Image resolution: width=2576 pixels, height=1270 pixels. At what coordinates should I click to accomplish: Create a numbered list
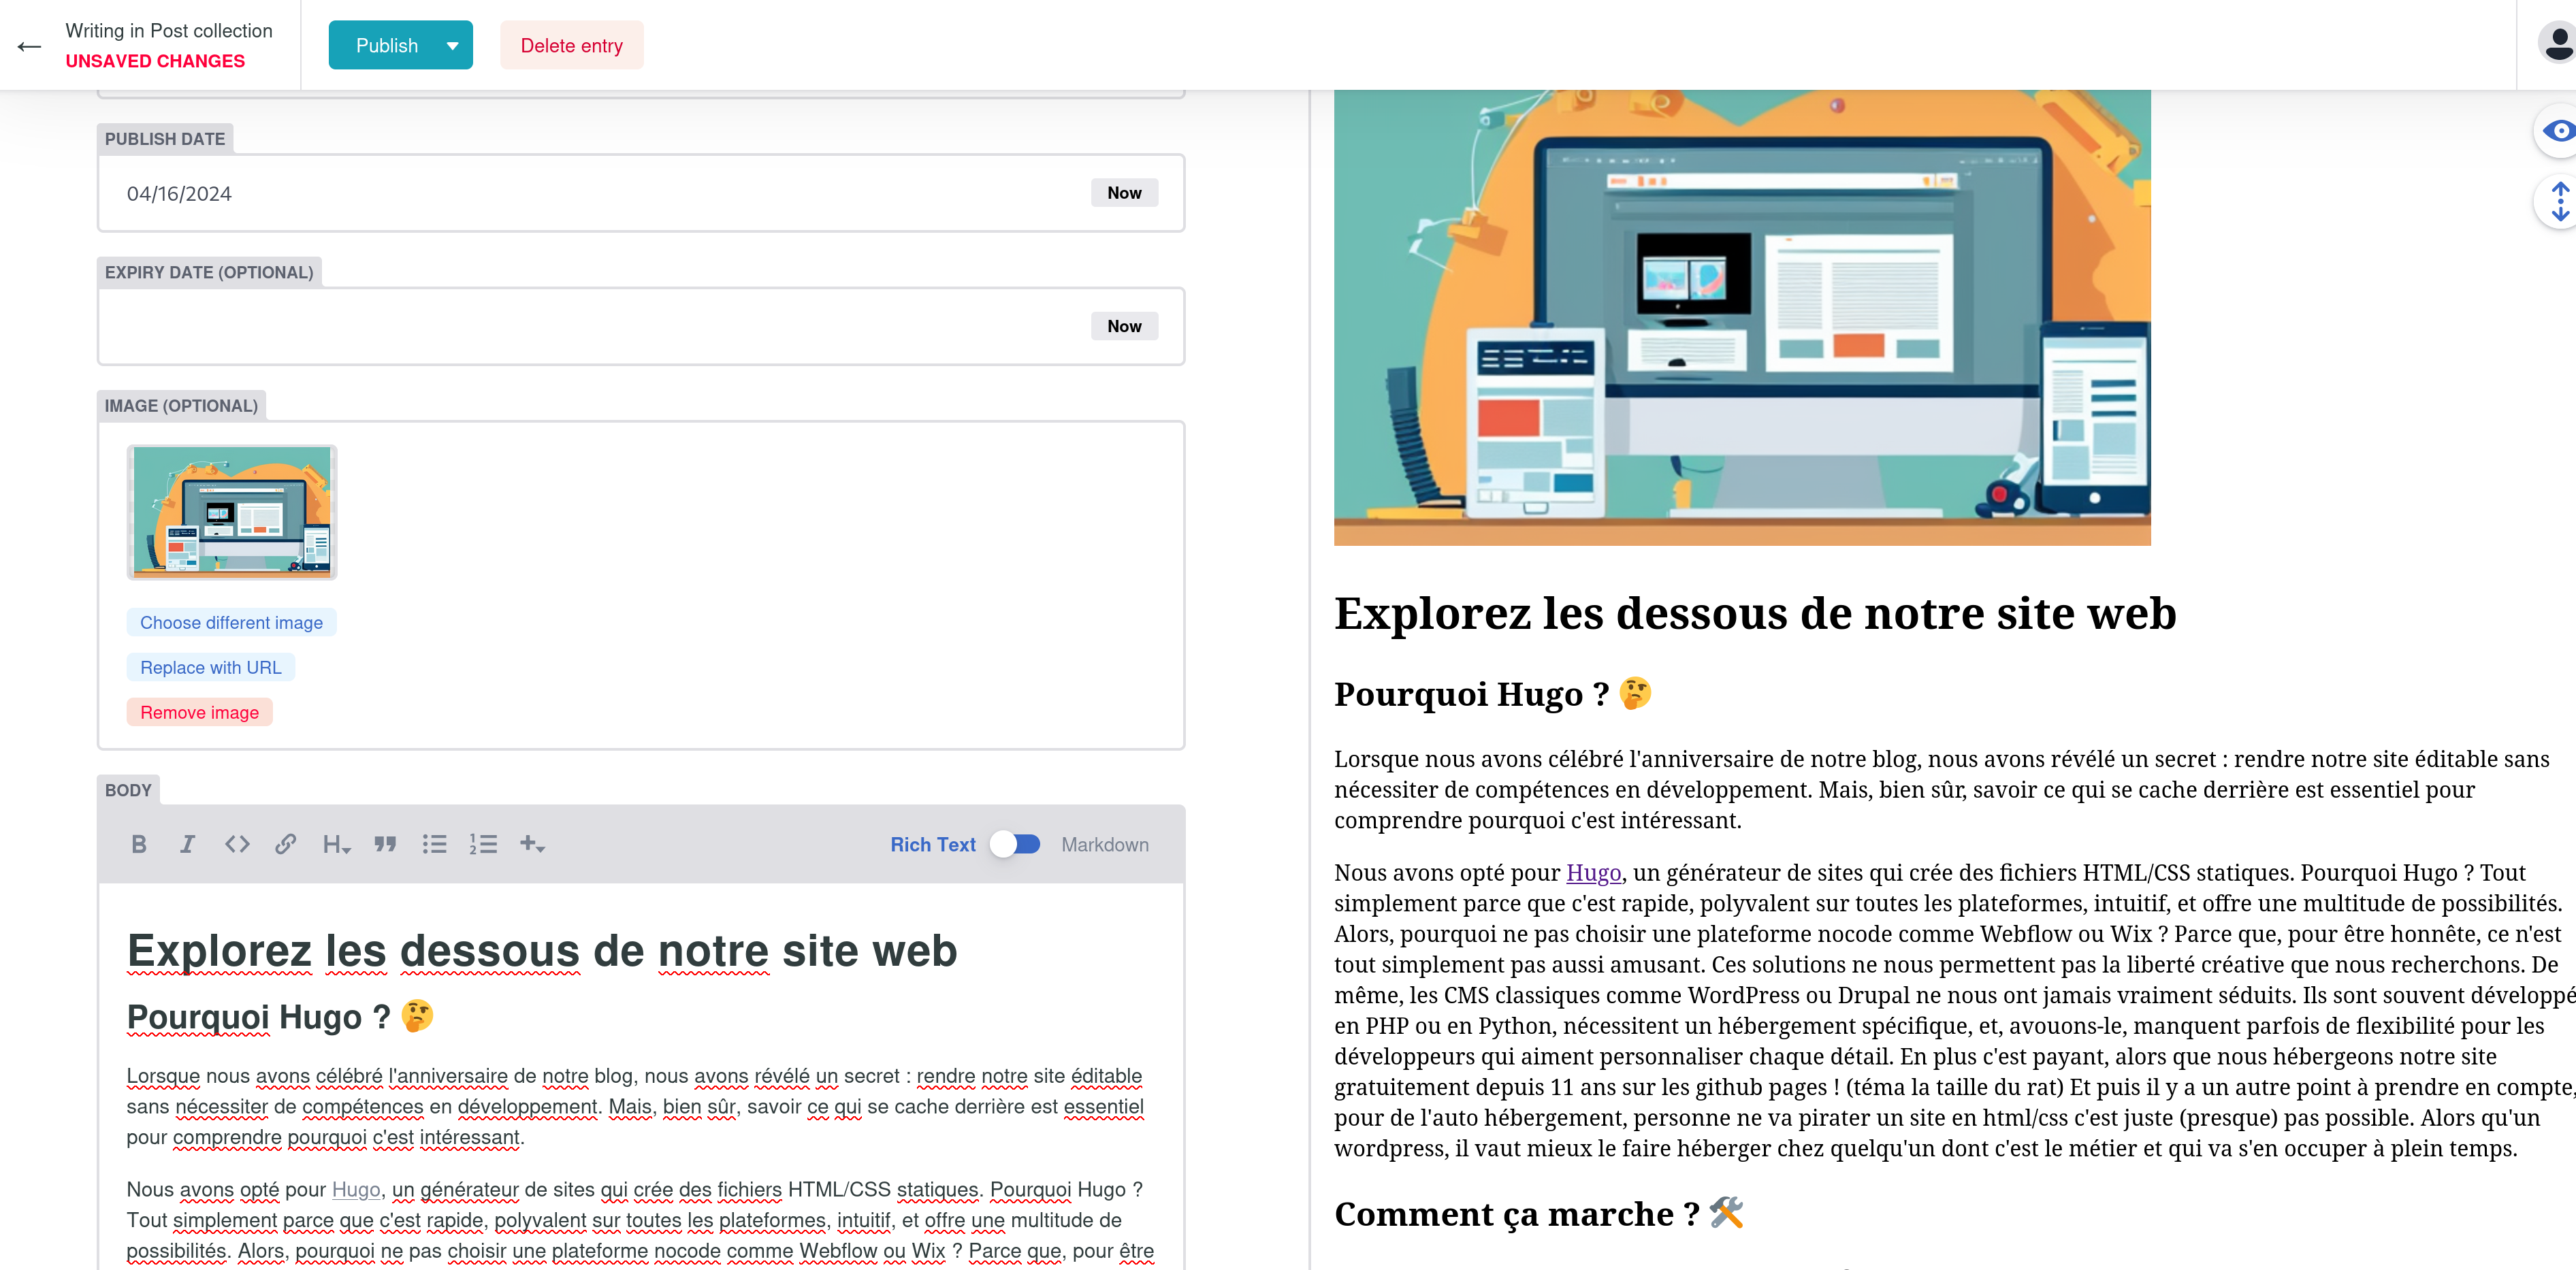(483, 844)
